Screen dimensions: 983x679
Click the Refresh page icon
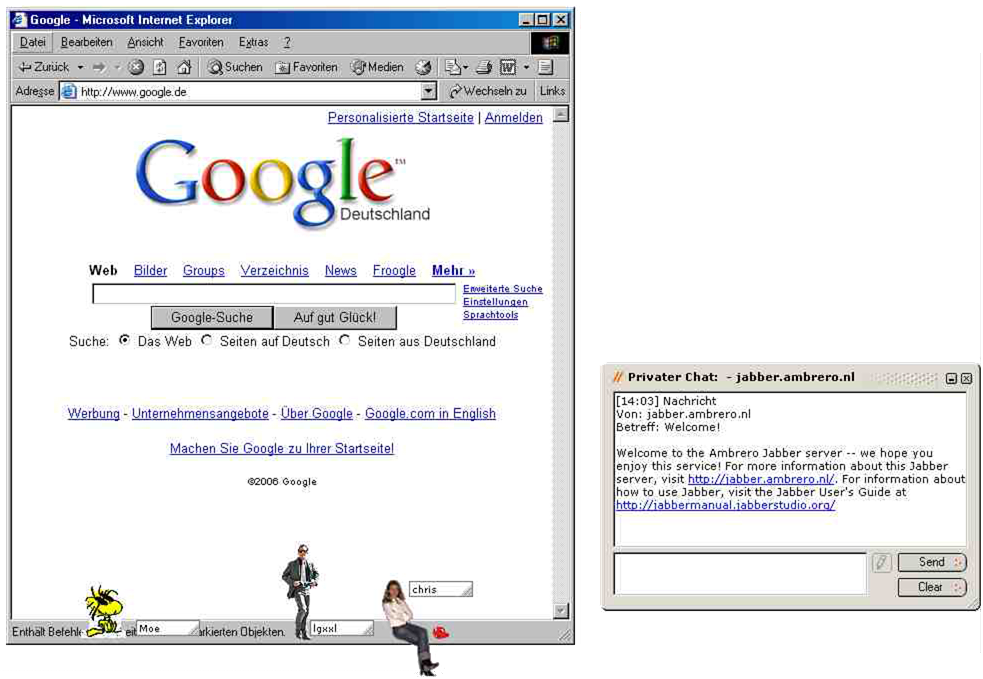click(x=160, y=67)
